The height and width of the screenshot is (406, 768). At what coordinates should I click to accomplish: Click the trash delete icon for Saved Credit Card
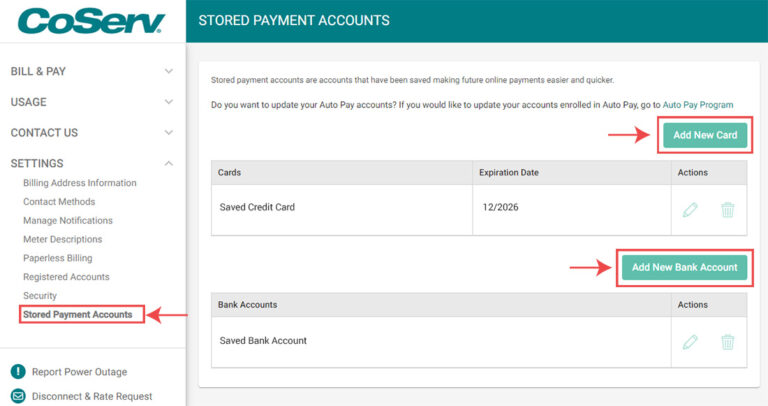(x=728, y=210)
